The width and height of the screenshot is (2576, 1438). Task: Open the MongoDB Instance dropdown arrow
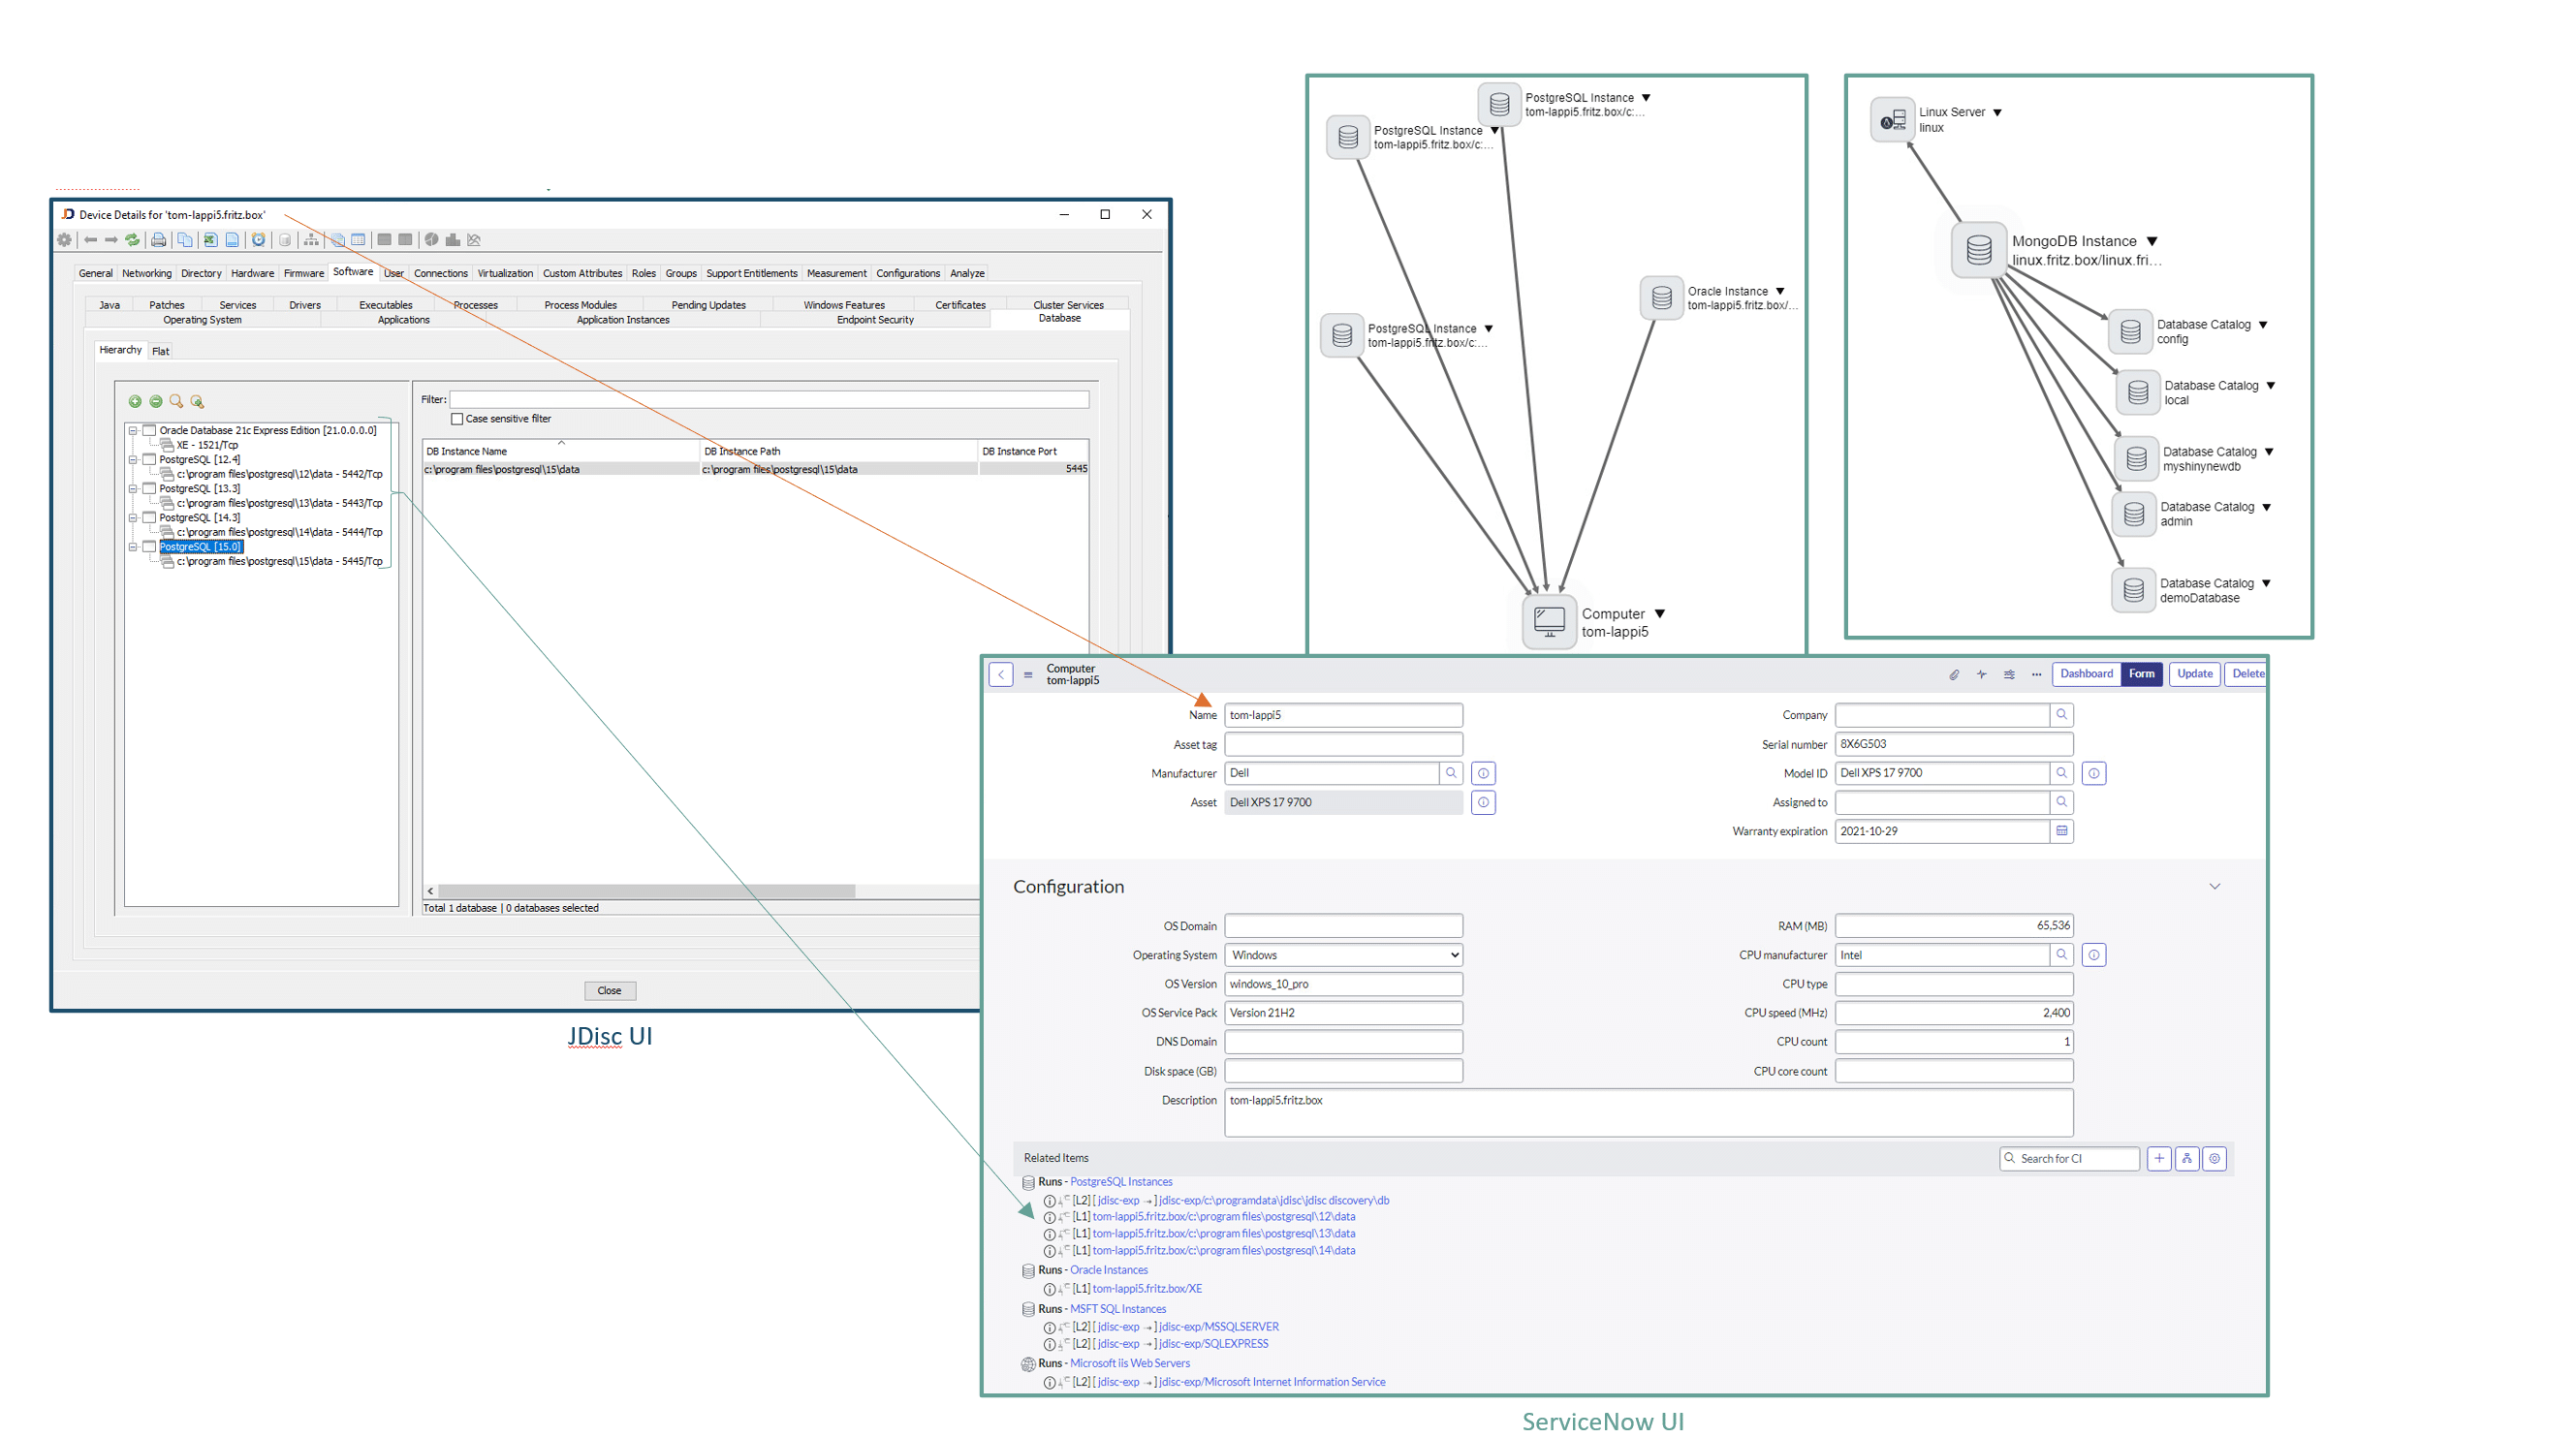[x=2151, y=241]
